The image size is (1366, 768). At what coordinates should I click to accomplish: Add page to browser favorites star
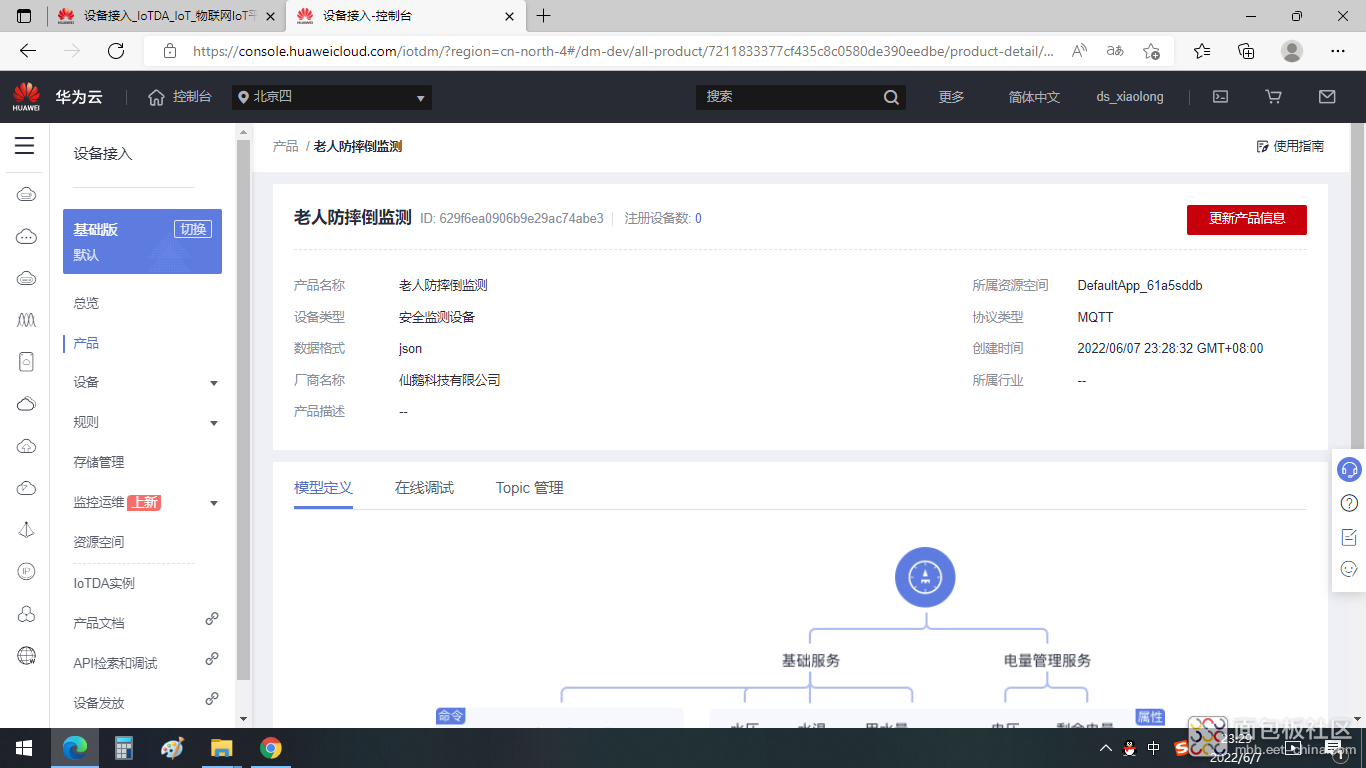pos(1151,51)
